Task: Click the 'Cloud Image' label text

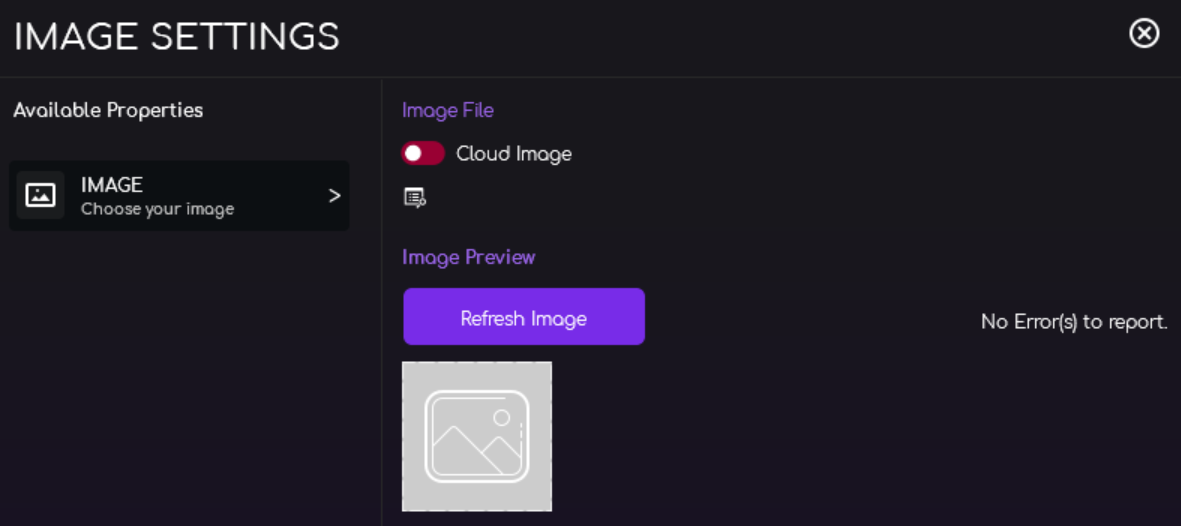Action: click(x=514, y=154)
